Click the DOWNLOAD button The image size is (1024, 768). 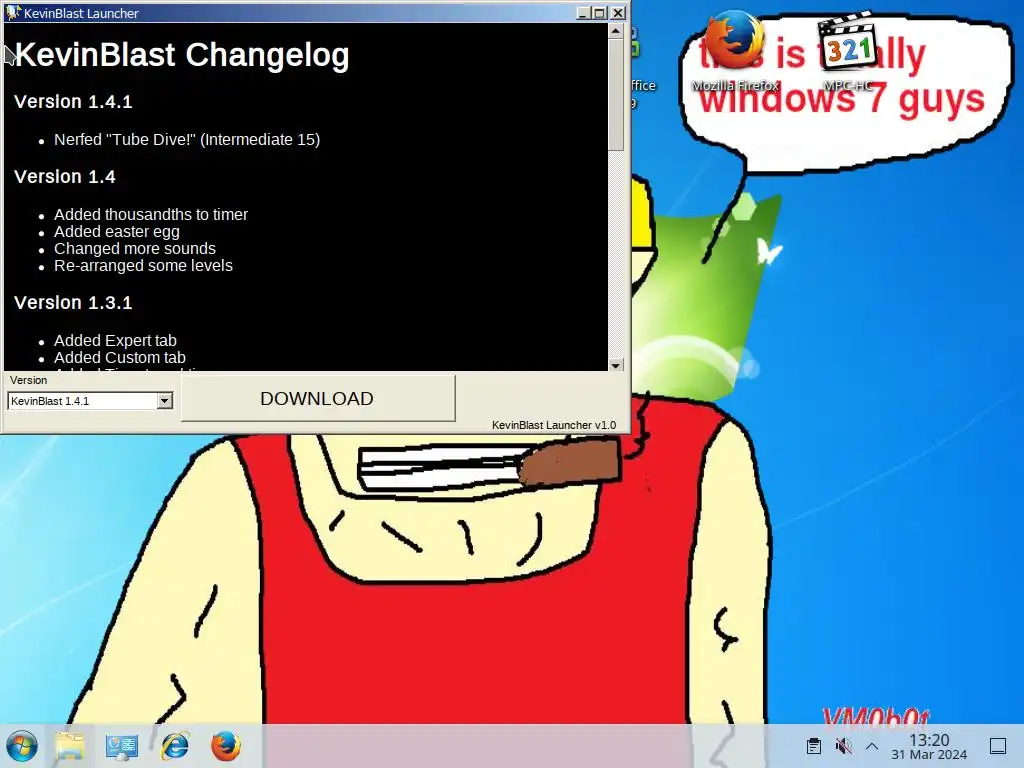pyautogui.click(x=317, y=398)
